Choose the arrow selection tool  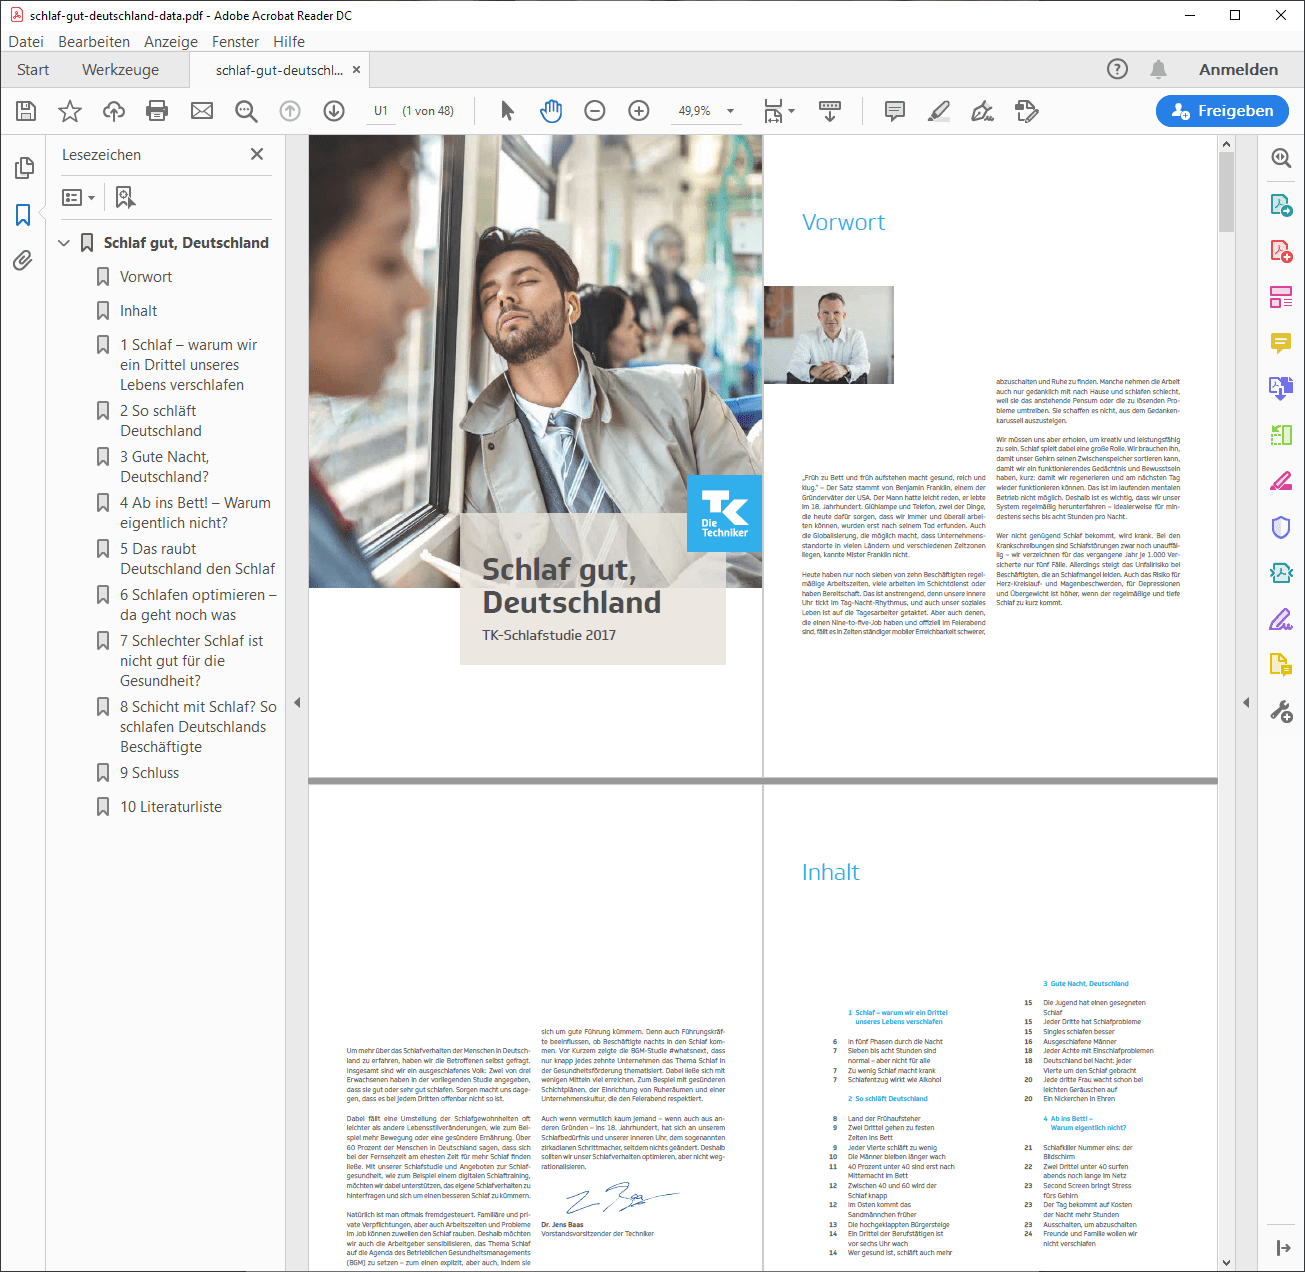point(507,111)
